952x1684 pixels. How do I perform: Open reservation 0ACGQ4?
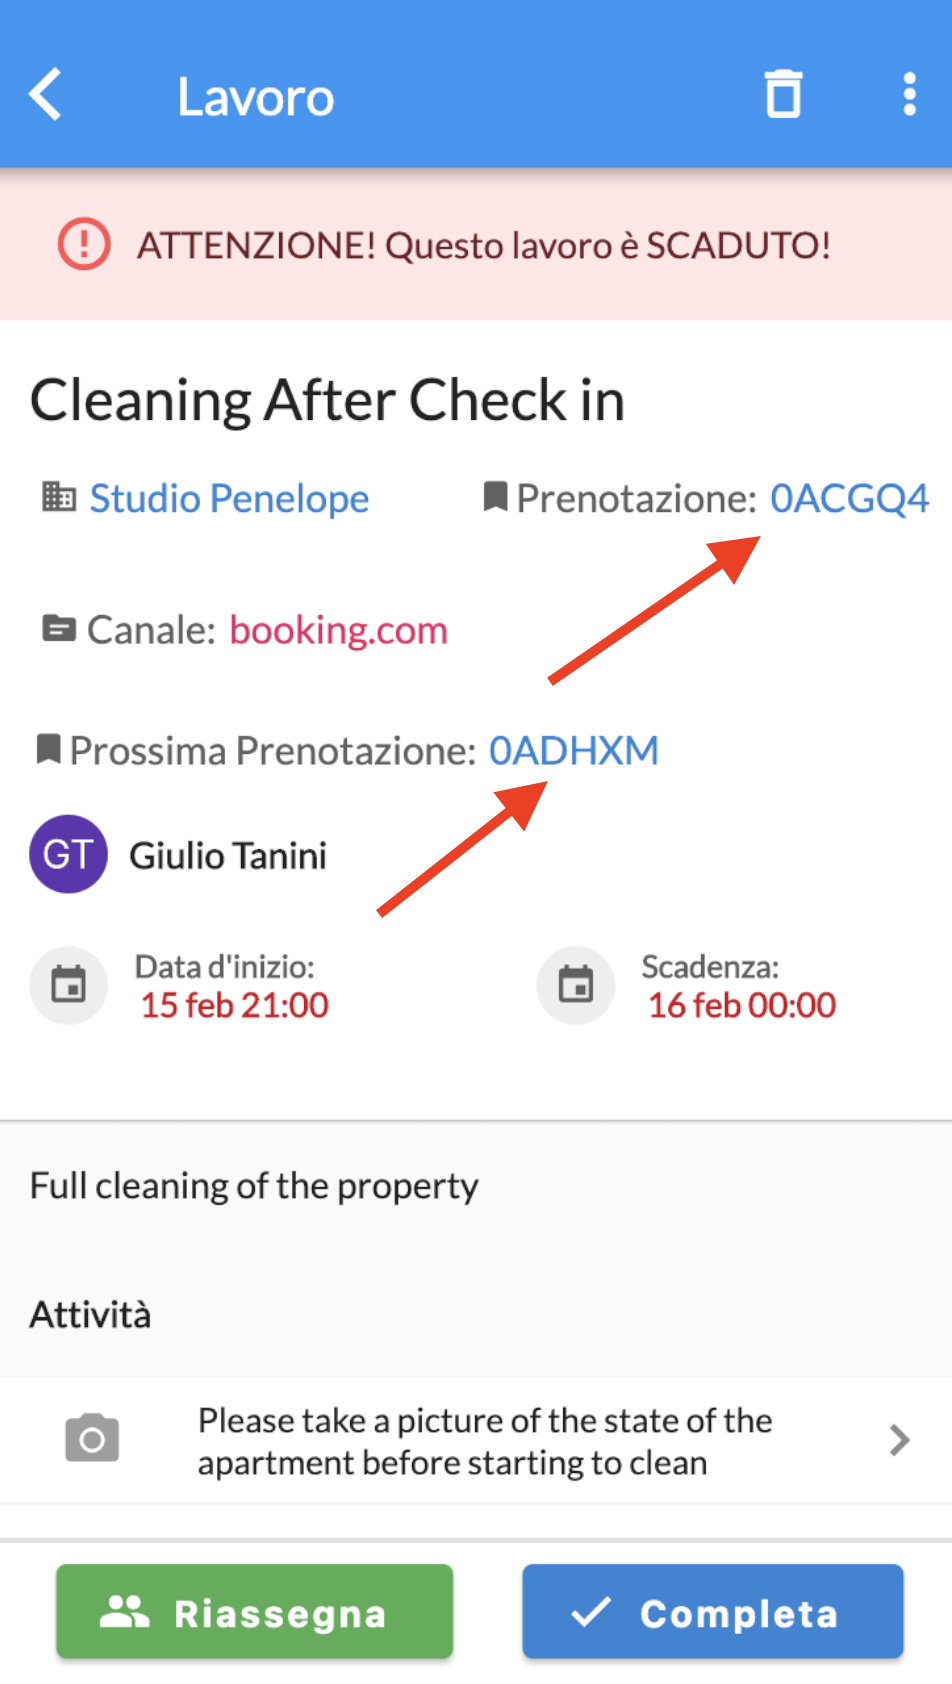click(x=849, y=498)
